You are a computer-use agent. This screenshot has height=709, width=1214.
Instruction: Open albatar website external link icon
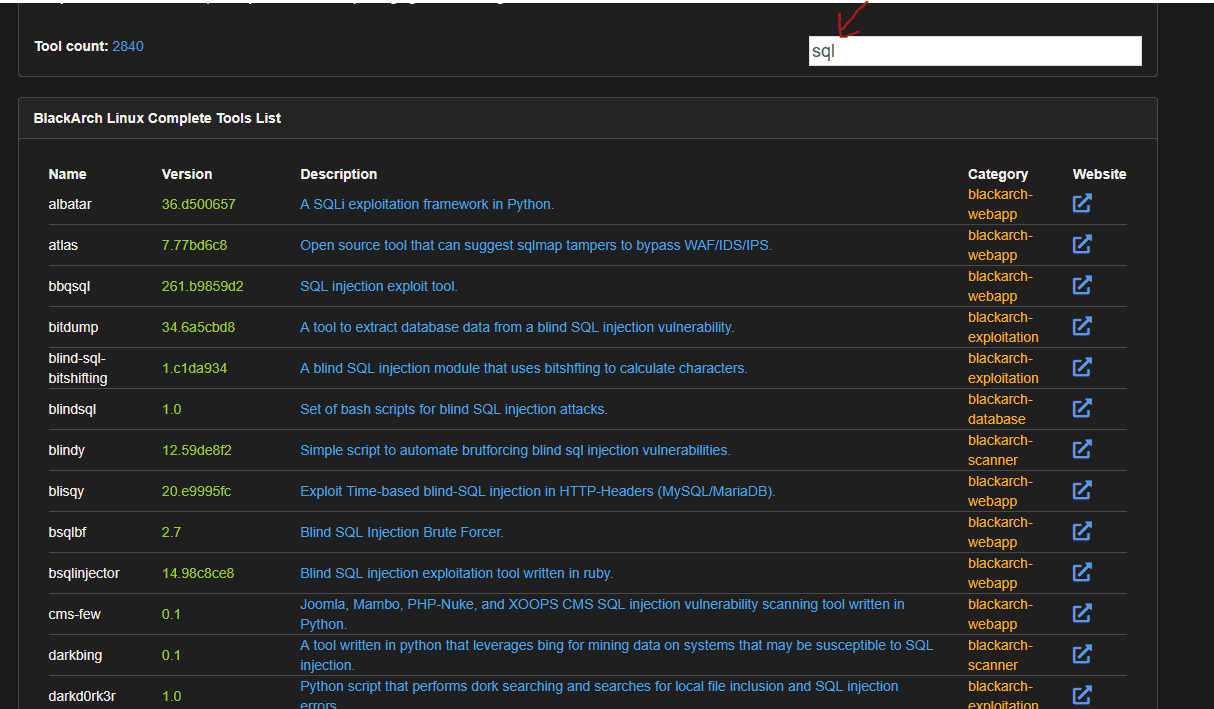pos(1082,203)
